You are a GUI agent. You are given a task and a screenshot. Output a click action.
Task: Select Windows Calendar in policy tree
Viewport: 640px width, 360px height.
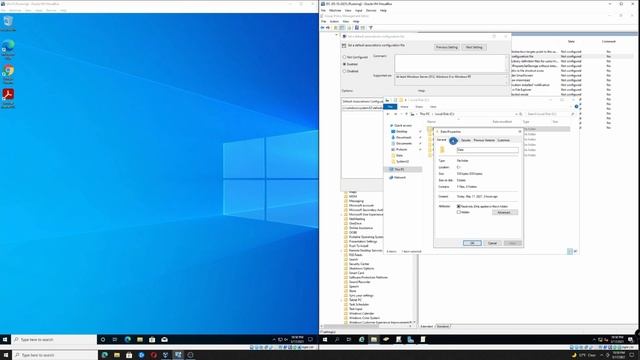pos(362,313)
